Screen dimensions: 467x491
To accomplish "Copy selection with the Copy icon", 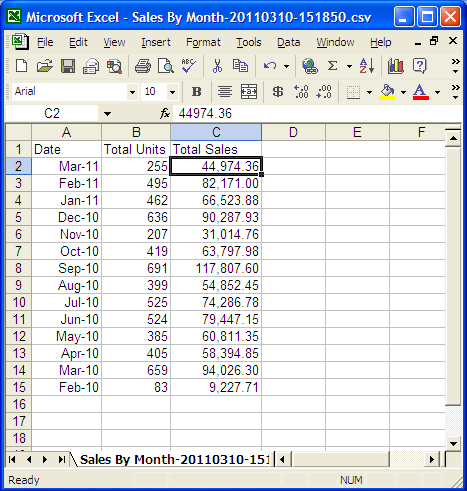I will tap(240, 66).
